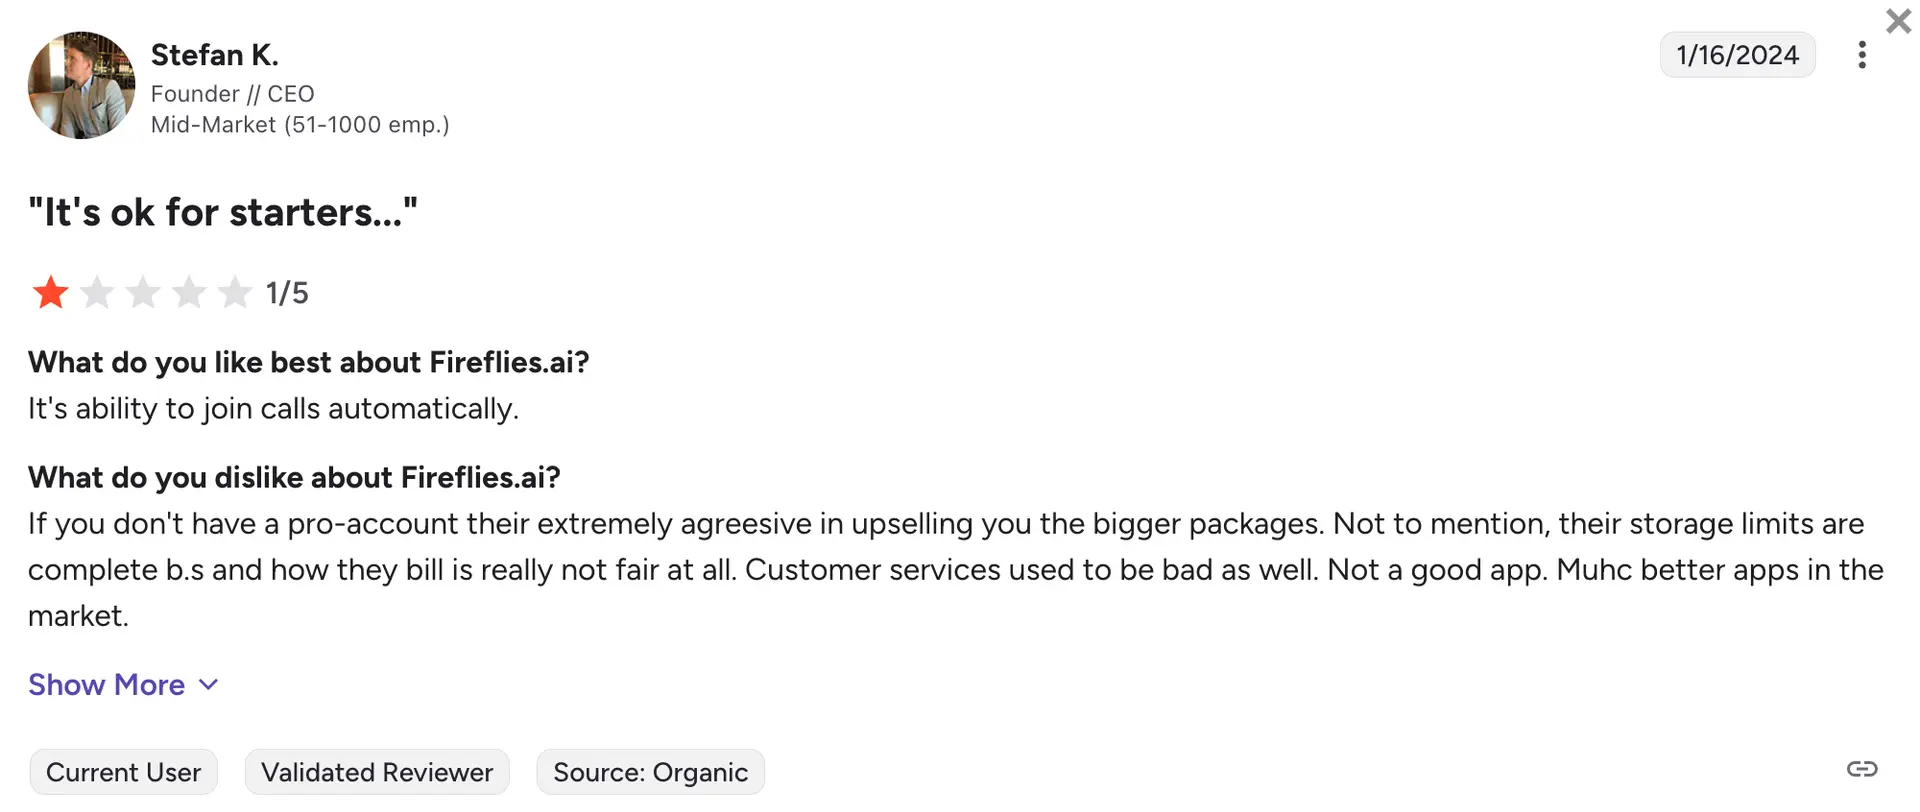
Task: Click the fifth gray rating star
Action: pyautogui.click(x=235, y=293)
